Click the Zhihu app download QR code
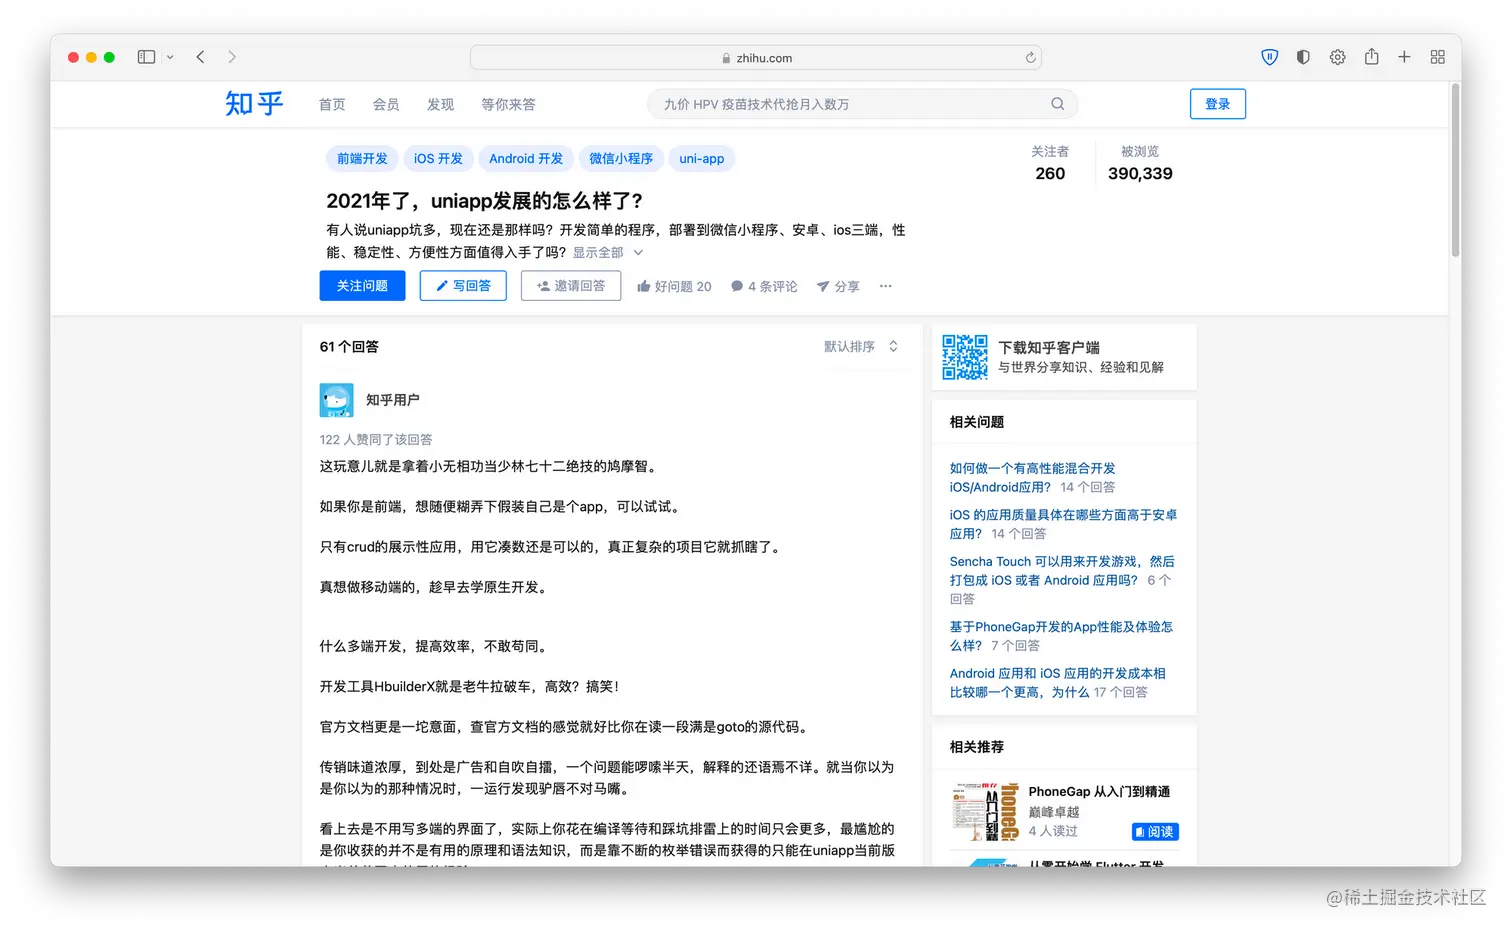This screenshot has width=1512, height=933. pyautogui.click(x=964, y=357)
